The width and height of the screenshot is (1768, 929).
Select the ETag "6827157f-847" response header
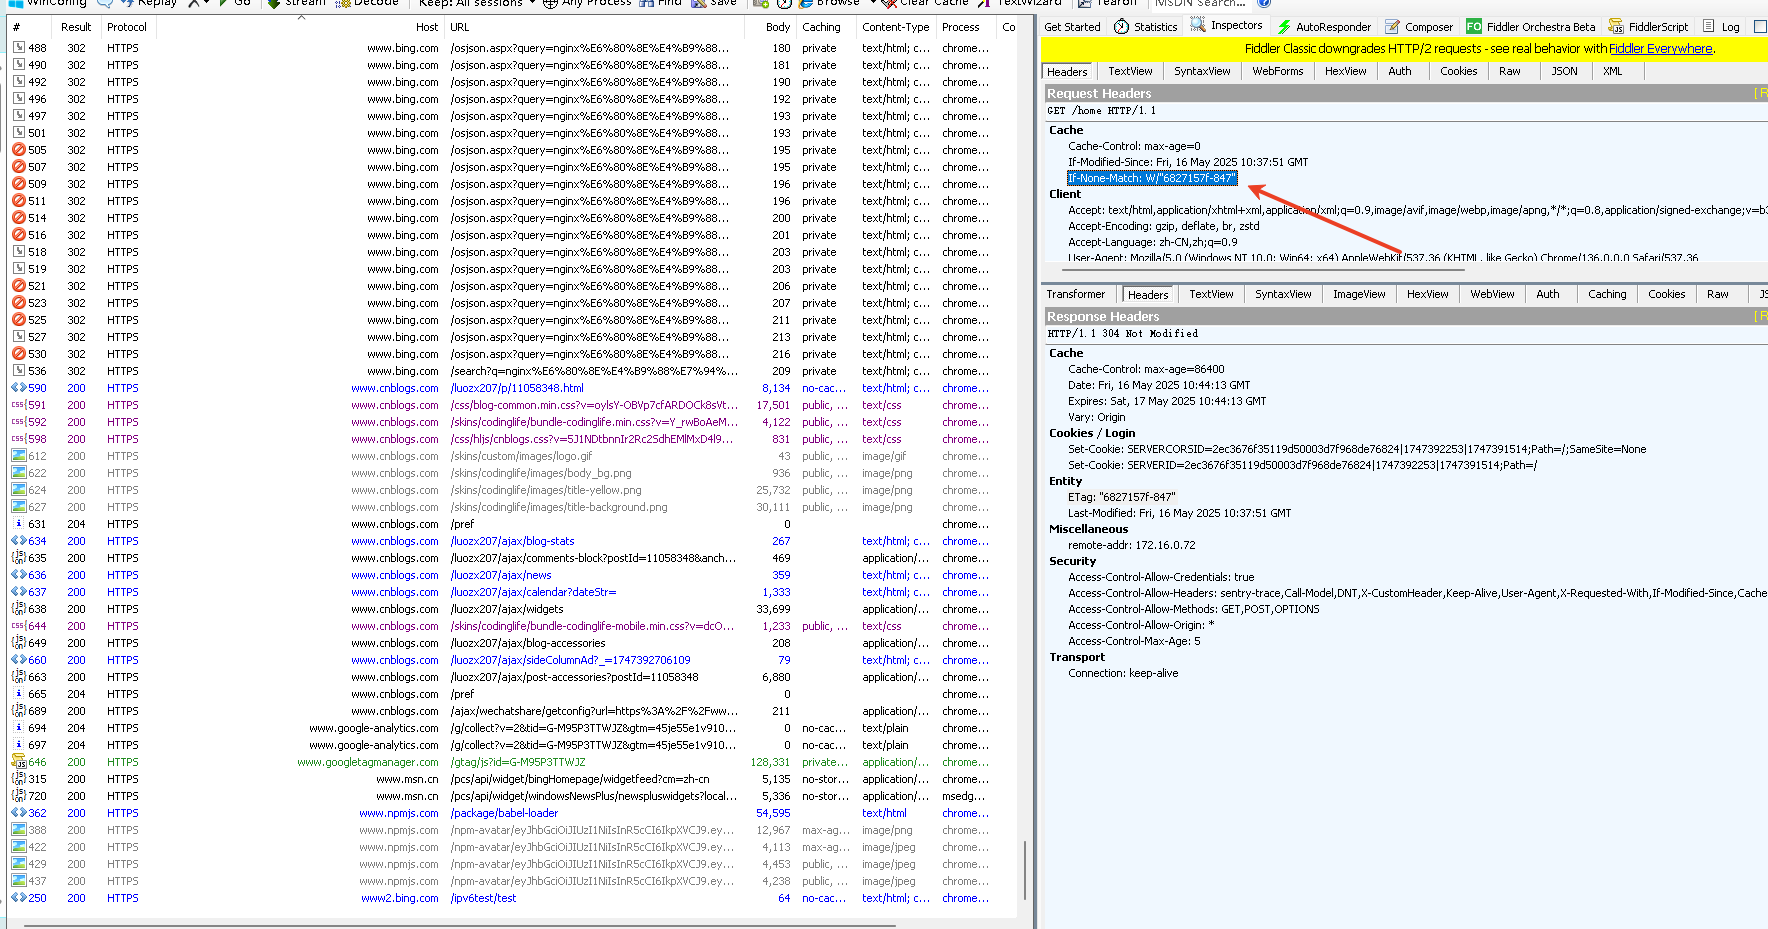[x=1121, y=497]
